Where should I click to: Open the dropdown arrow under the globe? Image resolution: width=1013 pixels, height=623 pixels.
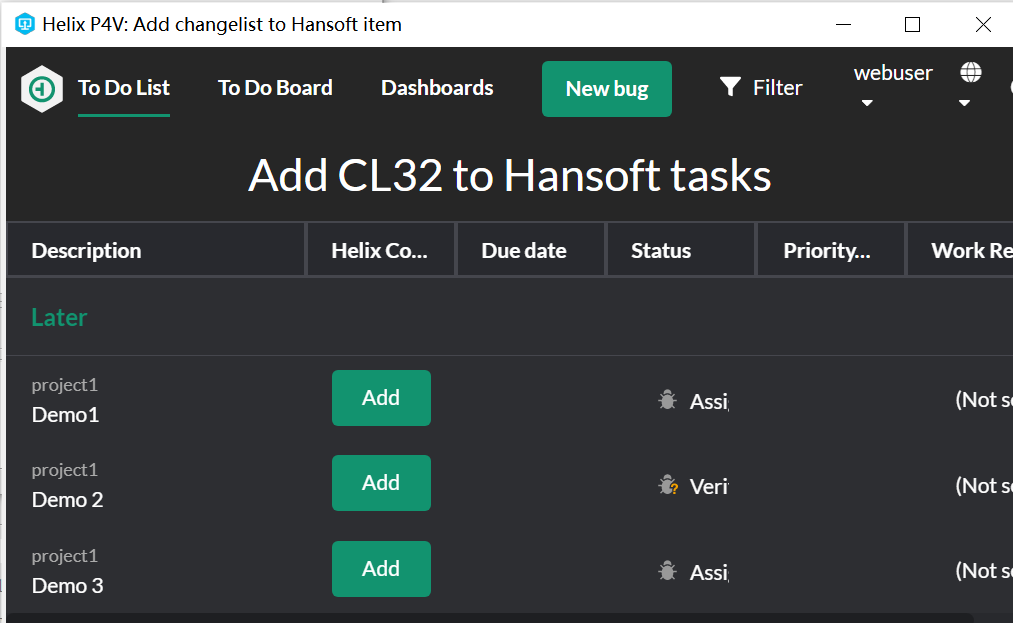(964, 103)
